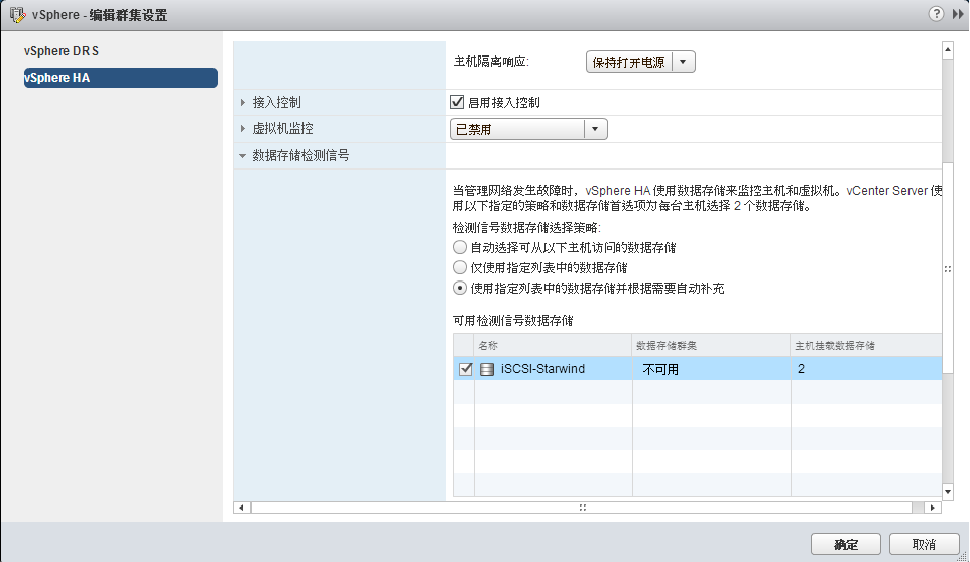The height and width of the screenshot is (562, 970).
Task: Open the 主机隔离响应 dropdown
Action: click(x=641, y=62)
